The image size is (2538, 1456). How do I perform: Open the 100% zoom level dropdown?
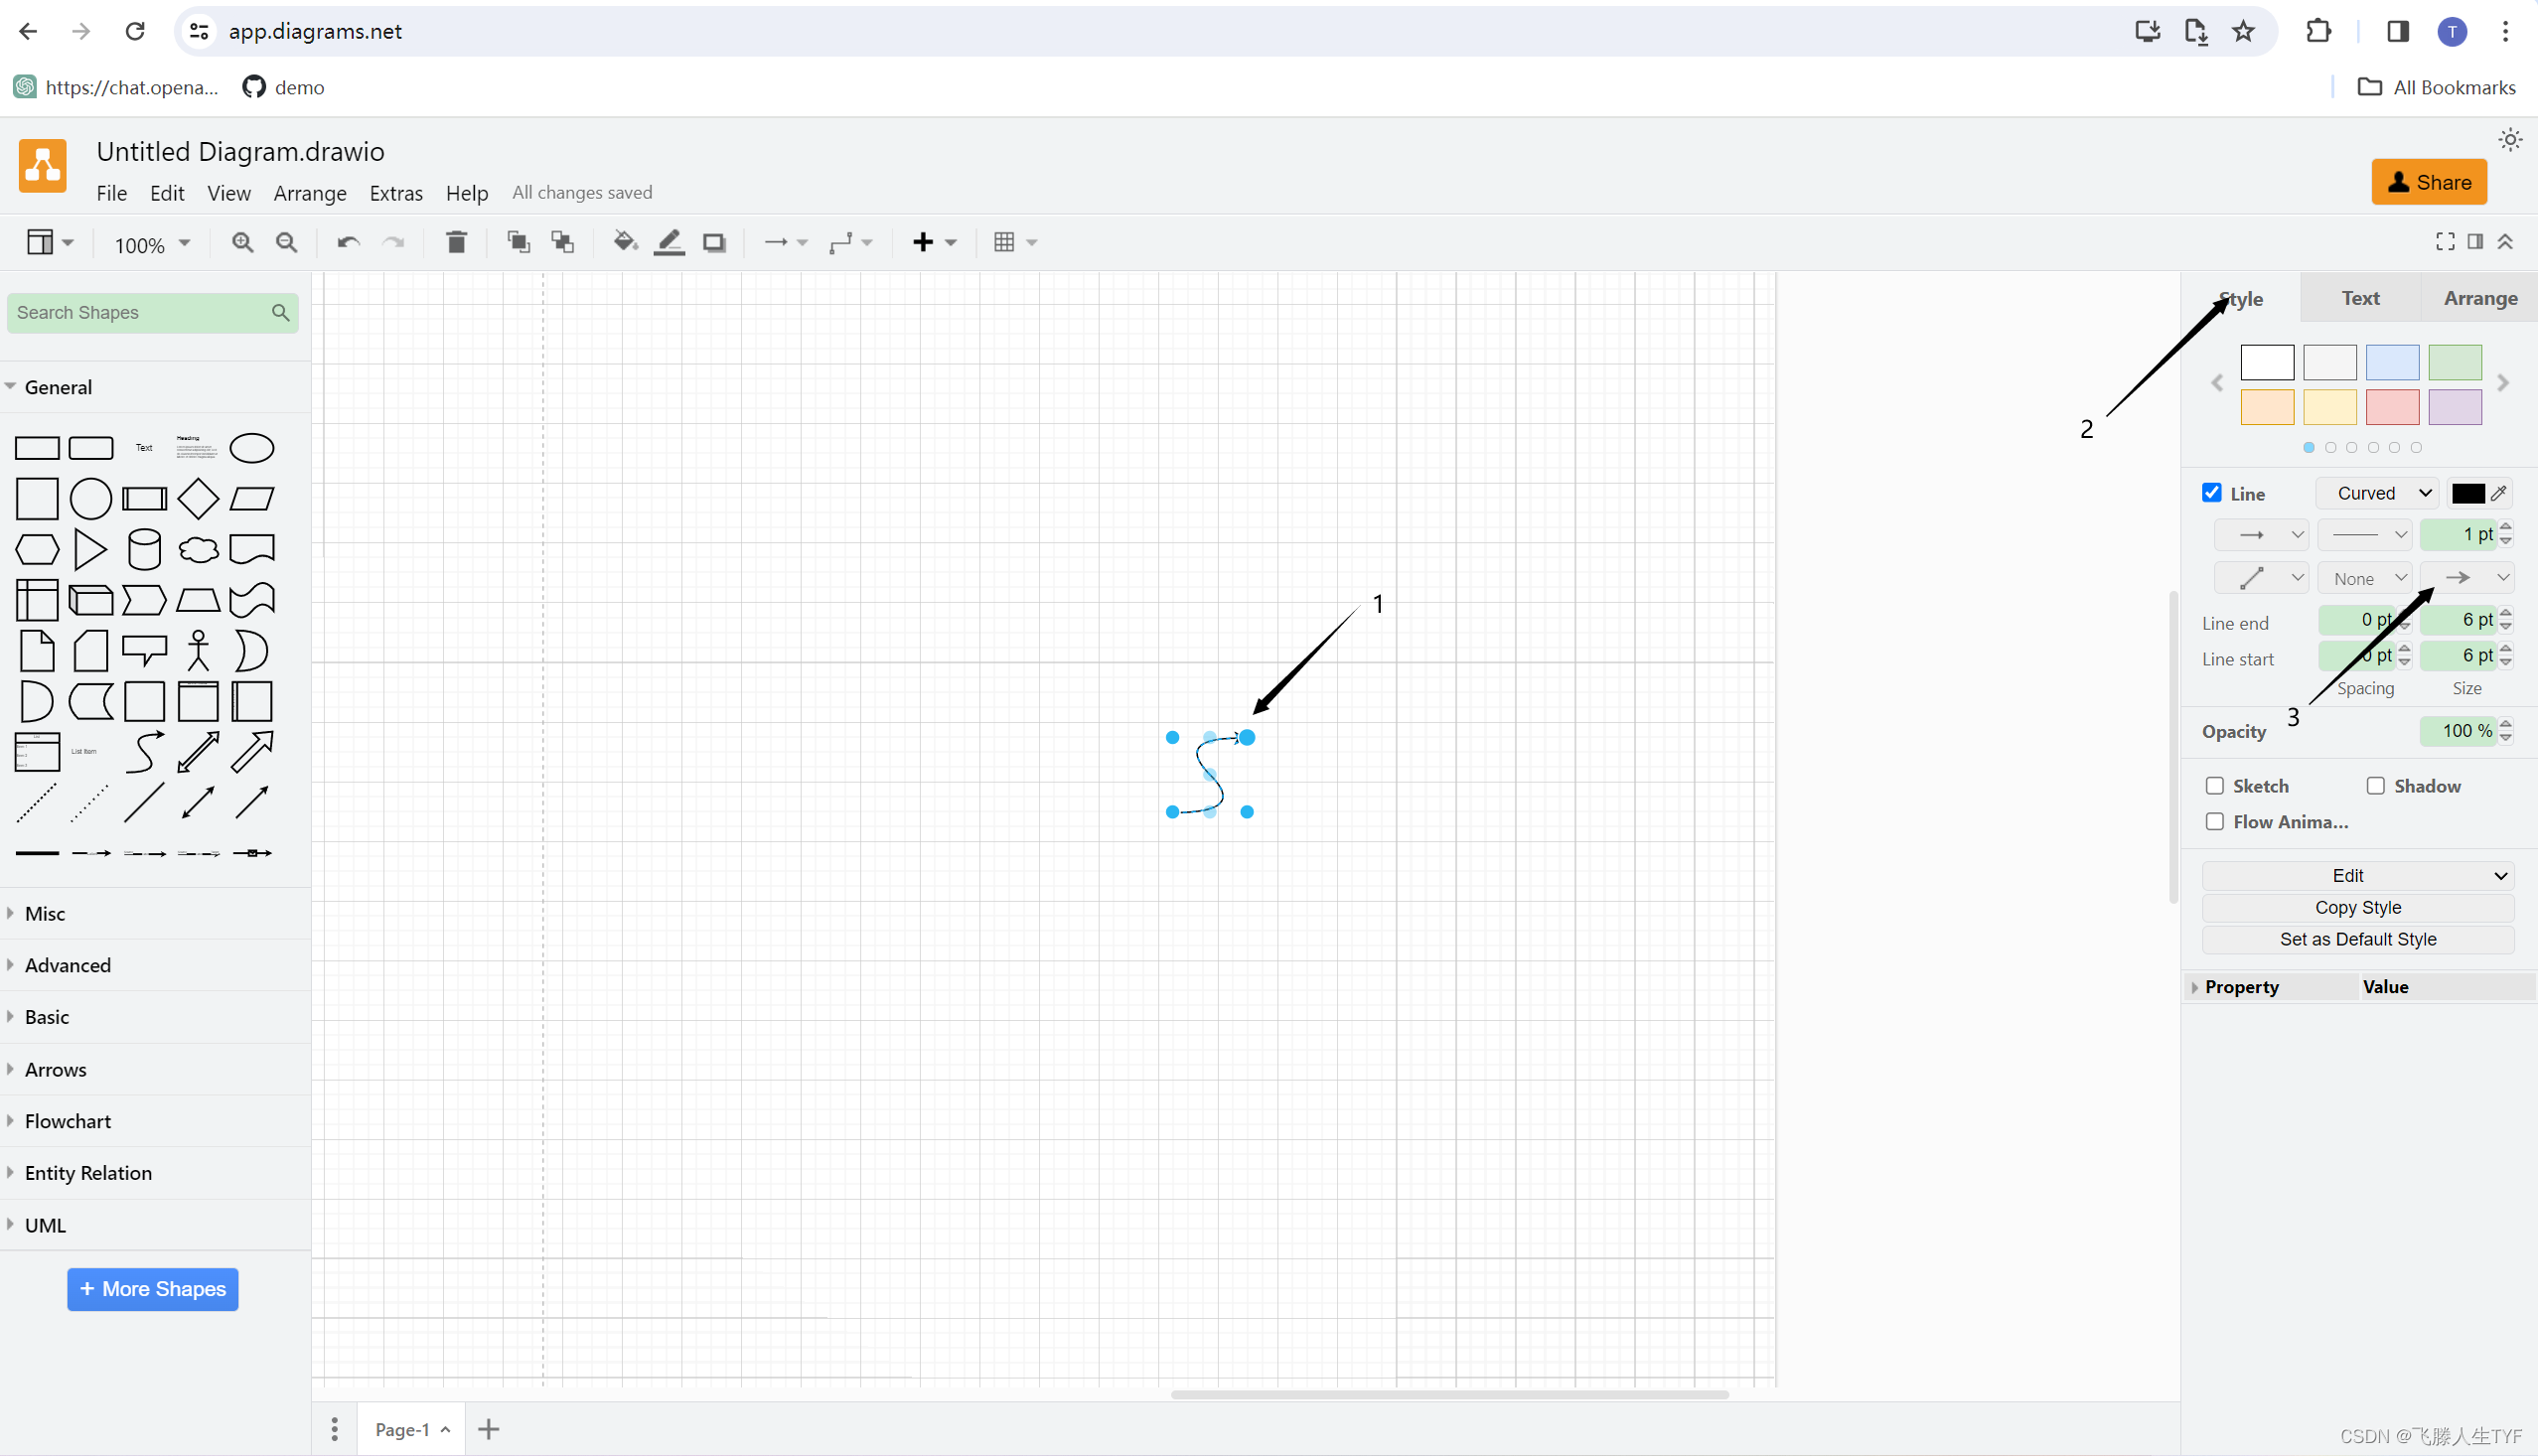point(152,244)
